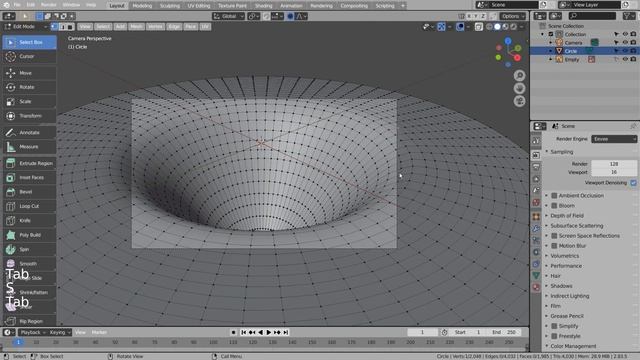Select the Measure tool
The image size is (640, 360).
pos(29,147)
